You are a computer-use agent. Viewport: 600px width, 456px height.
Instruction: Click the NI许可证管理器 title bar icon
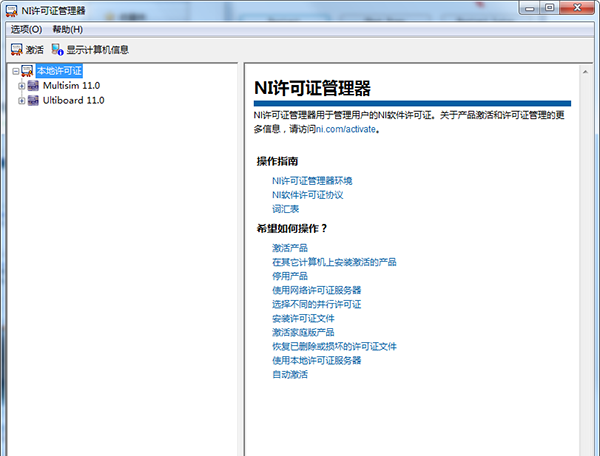[x=11, y=11]
